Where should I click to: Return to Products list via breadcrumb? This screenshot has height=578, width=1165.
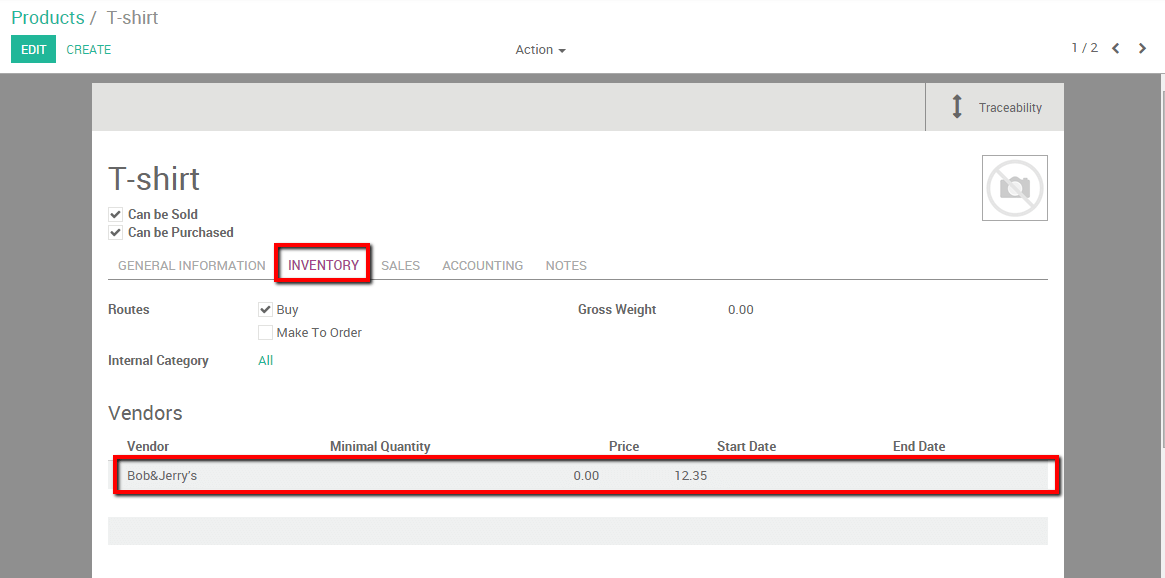coord(47,17)
